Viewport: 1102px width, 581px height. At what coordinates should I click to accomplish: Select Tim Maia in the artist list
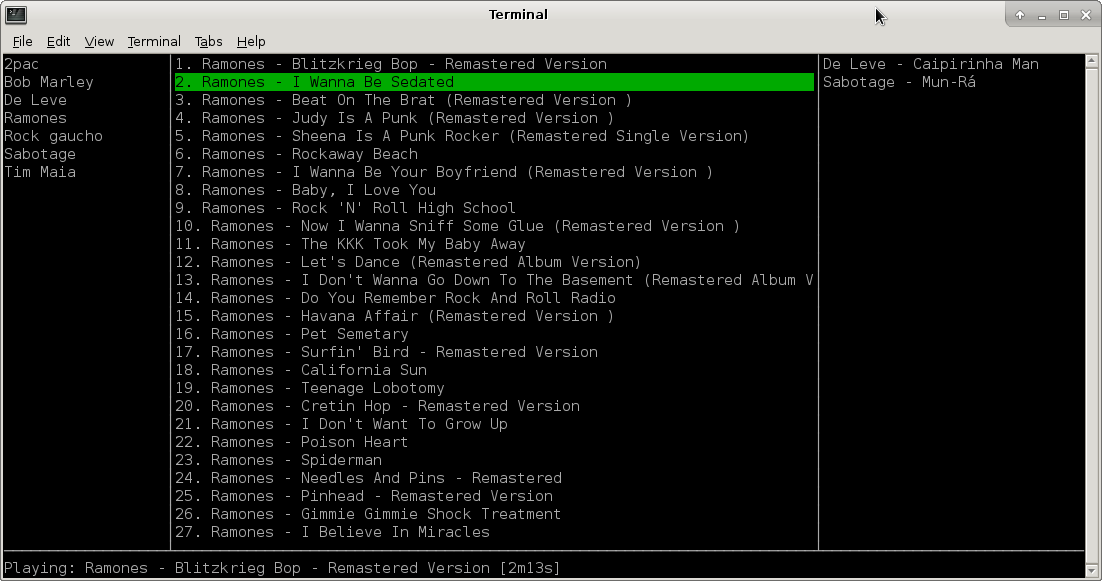(39, 172)
